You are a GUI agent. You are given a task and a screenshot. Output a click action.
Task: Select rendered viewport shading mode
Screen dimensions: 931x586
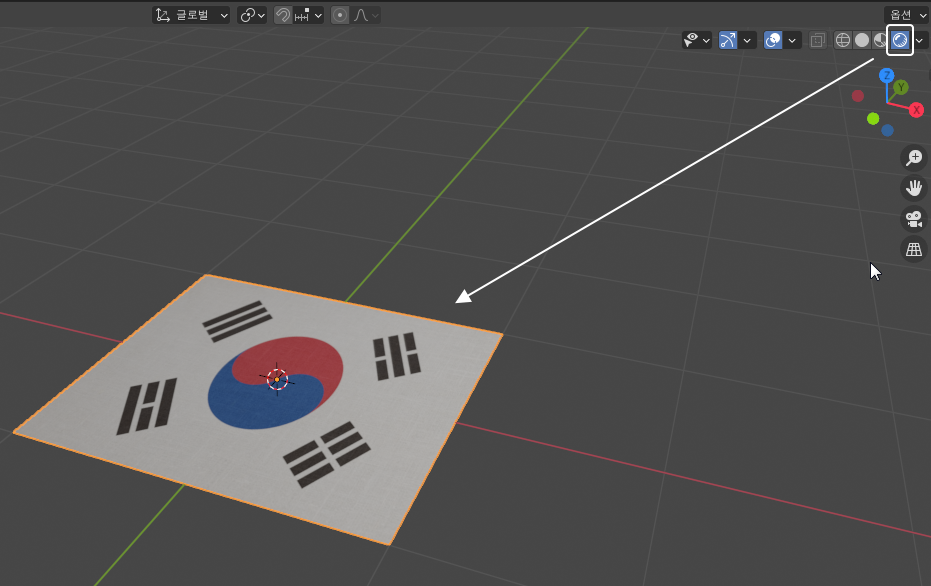click(x=900, y=40)
